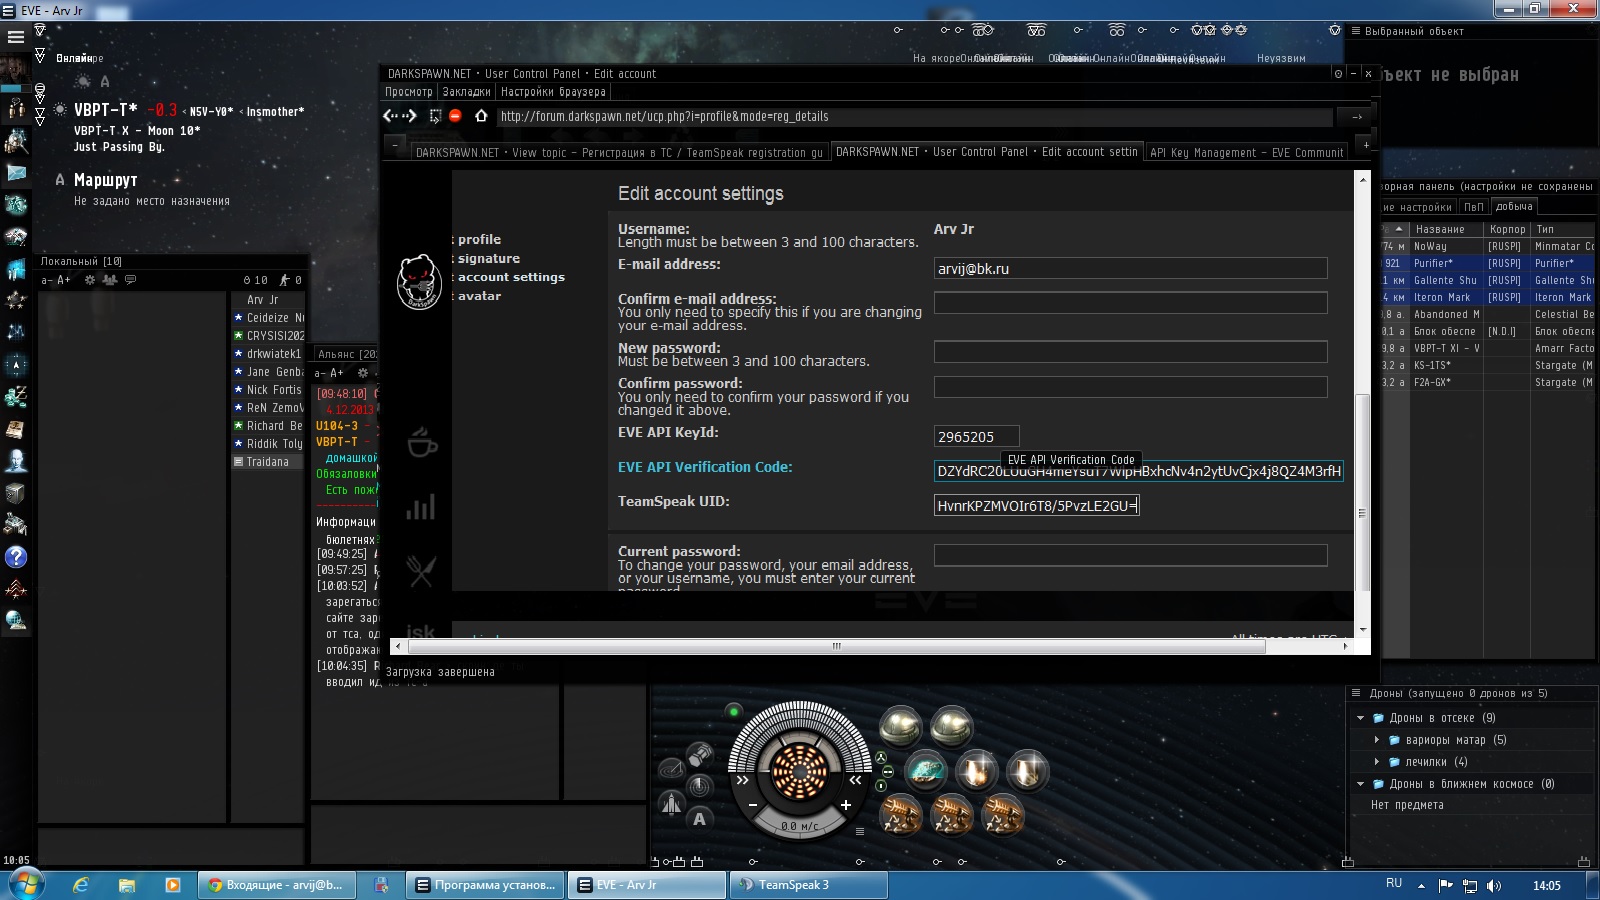Collapse the Дроны в отсеке group
Screen dimensions: 1600x900
pos(1360,718)
